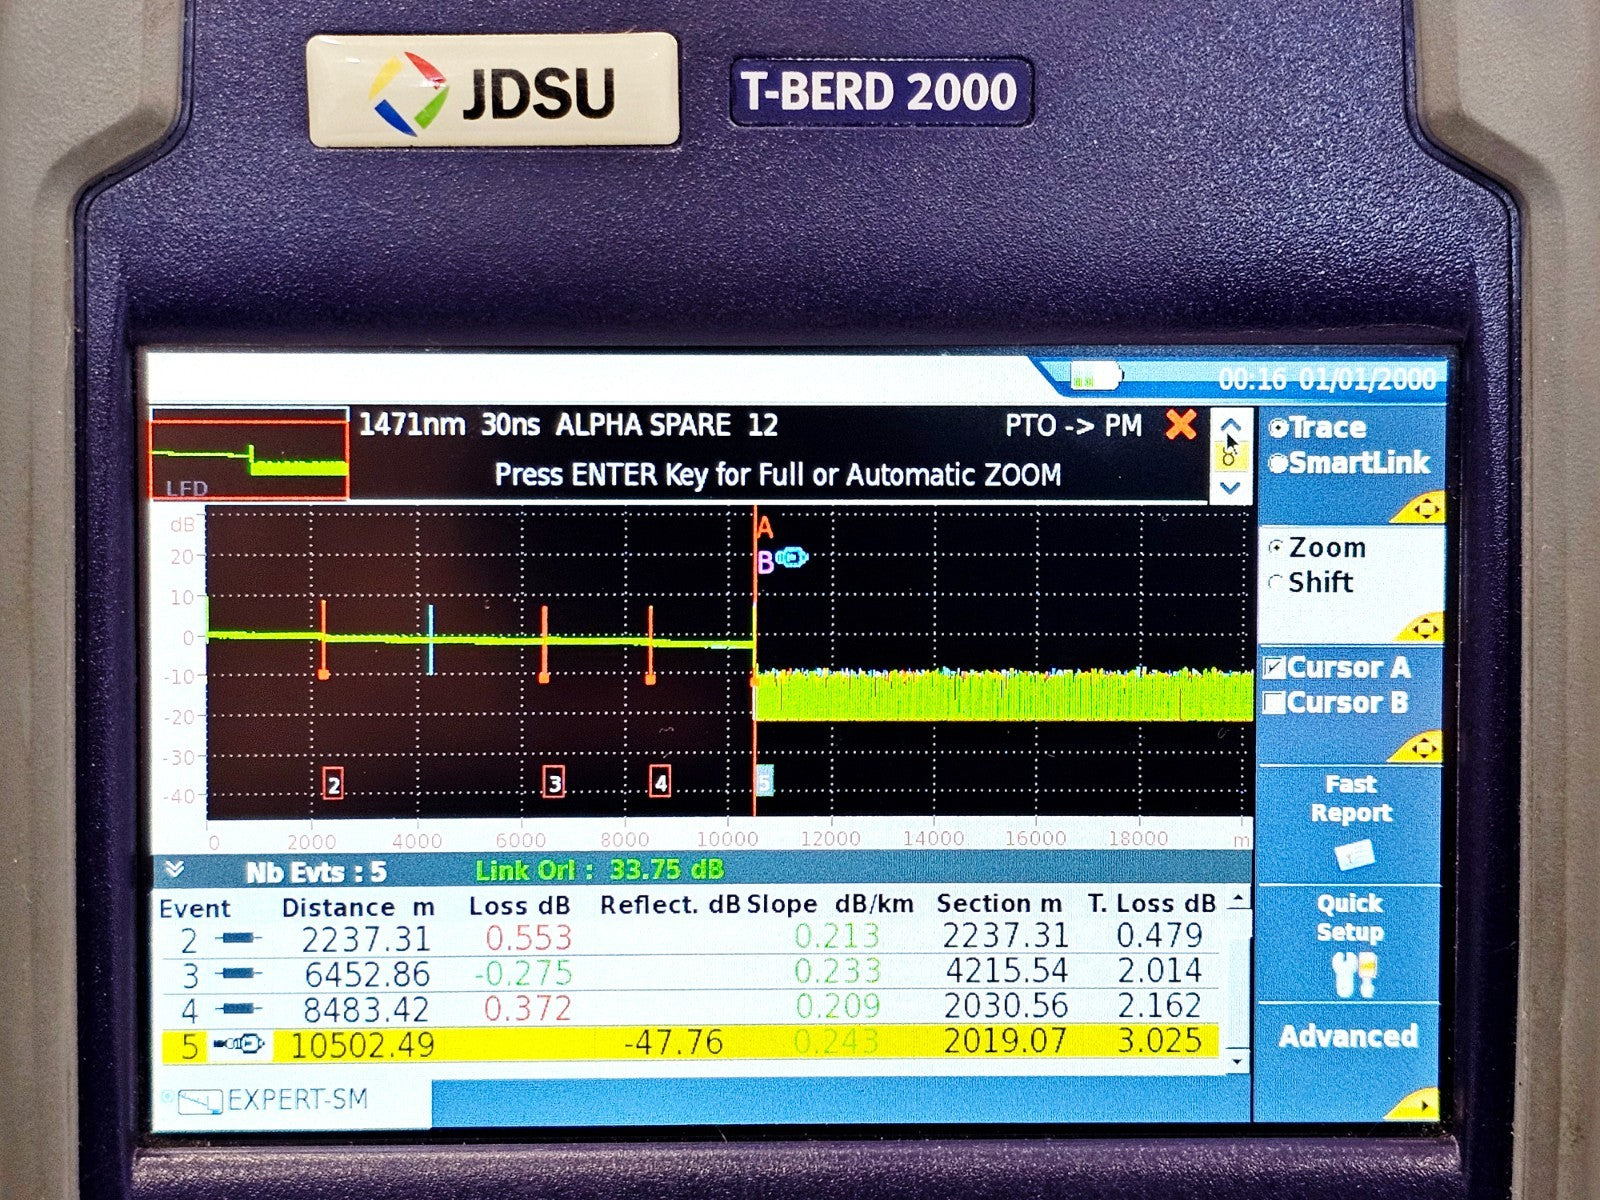This screenshot has height=1200, width=1600.
Task: Click the cursor B label on graph
Action: point(765,563)
